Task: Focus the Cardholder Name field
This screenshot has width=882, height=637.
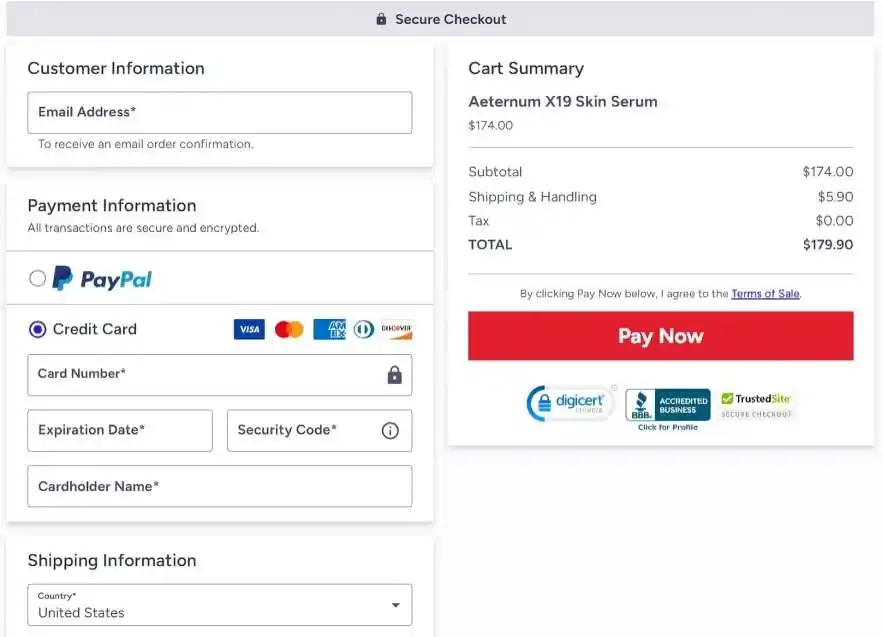Action: point(220,486)
